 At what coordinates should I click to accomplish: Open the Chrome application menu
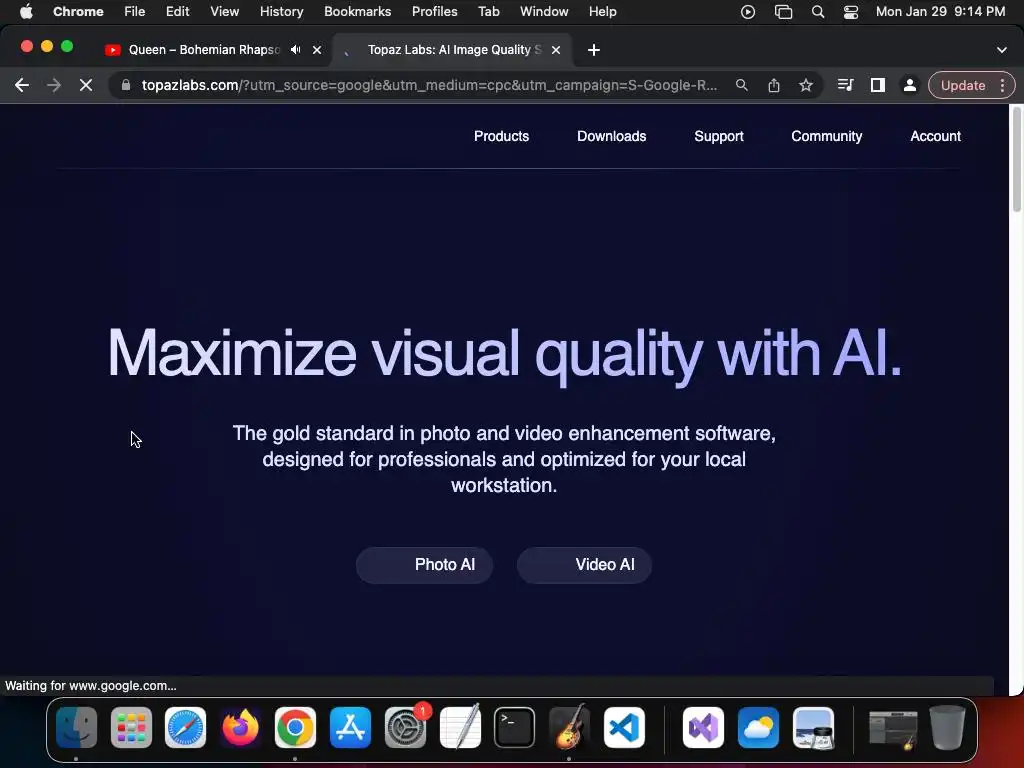coord(78,11)
